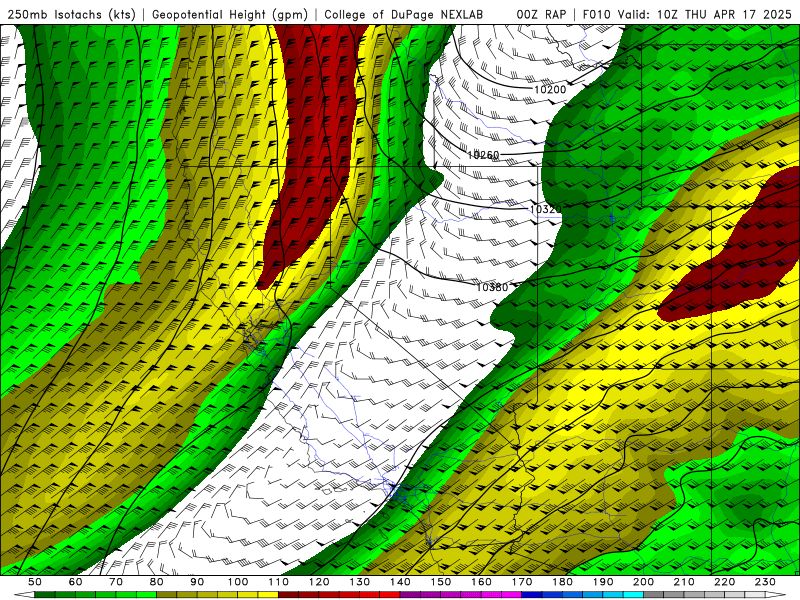The height and width of the screenshot is (600, 800).
Task: Click the 210 value on the color scale
Action: [684, 582]
